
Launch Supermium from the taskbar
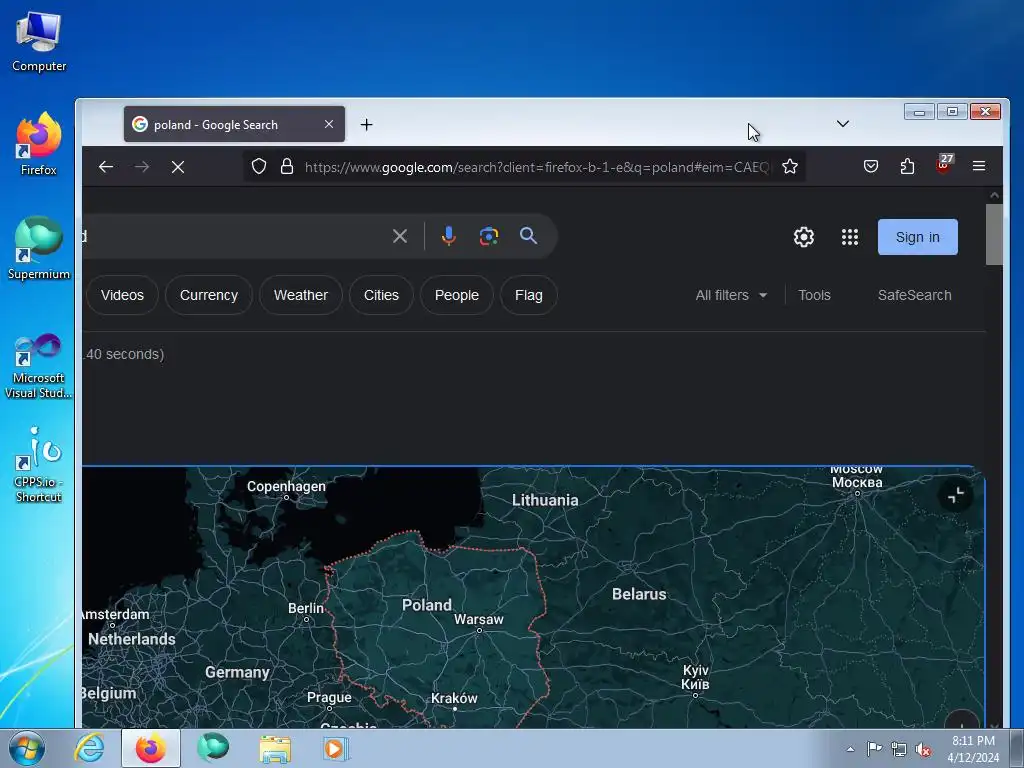click(213, 748)
